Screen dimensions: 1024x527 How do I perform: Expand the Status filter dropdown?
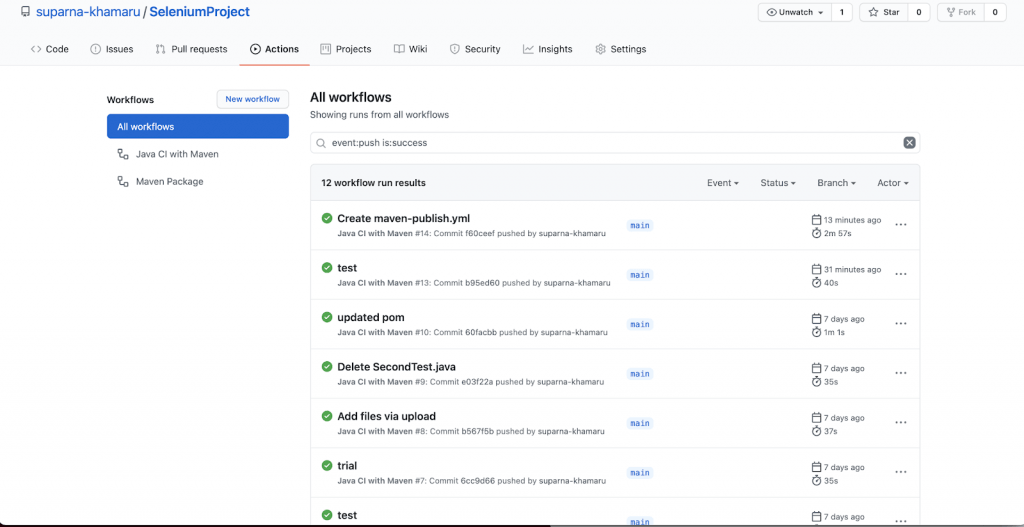[x=777, y=183]
